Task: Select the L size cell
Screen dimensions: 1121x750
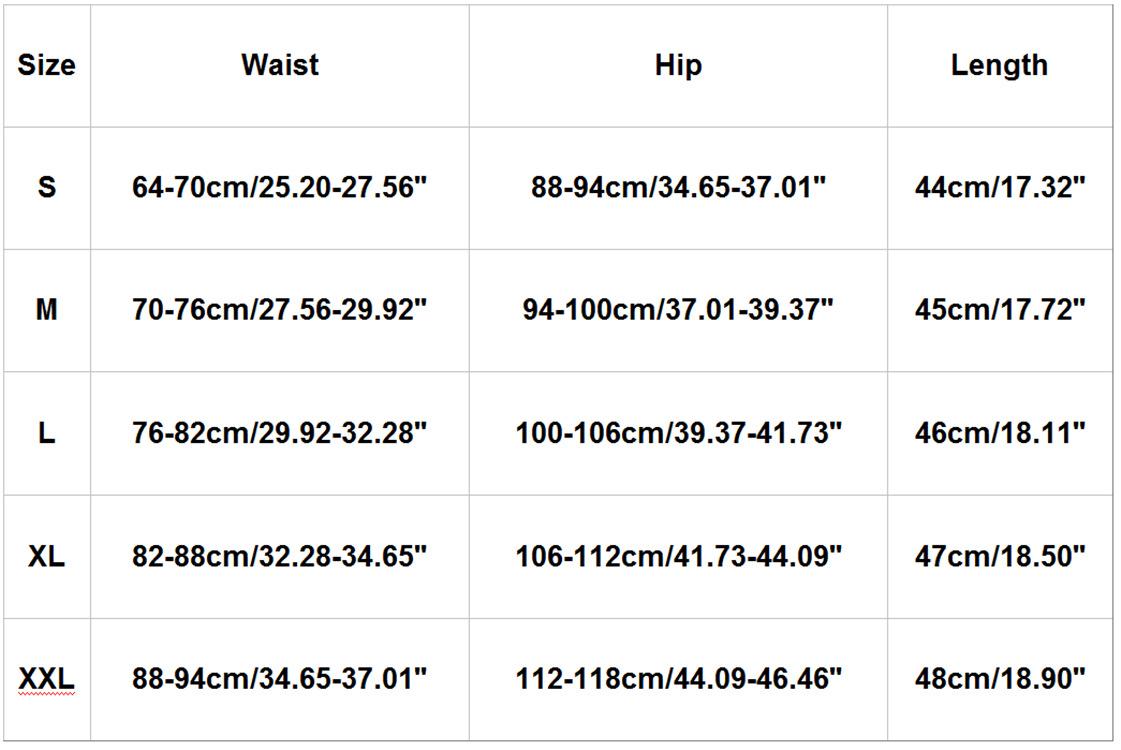Action: point(46,434)
